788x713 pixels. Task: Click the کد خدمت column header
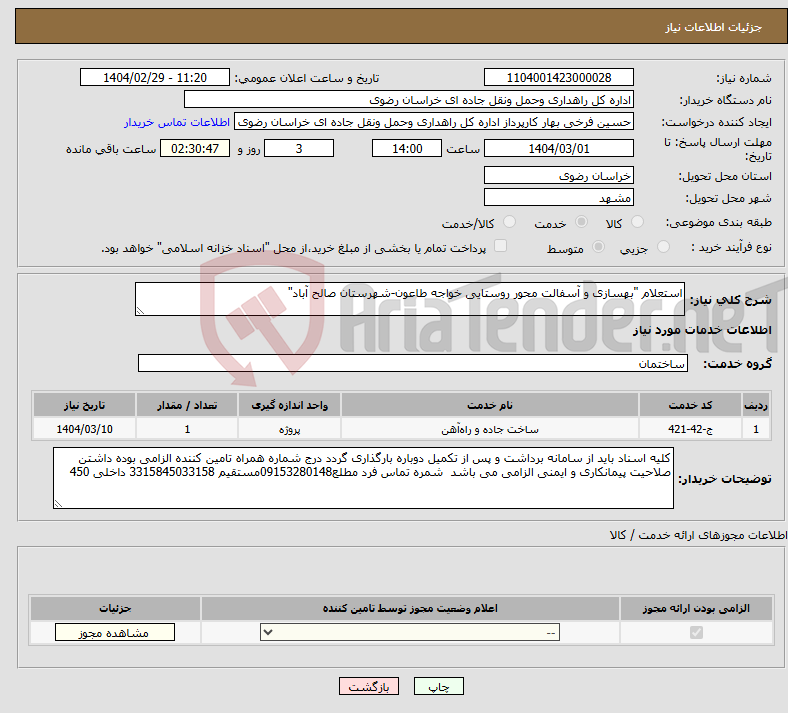(691, 405)
